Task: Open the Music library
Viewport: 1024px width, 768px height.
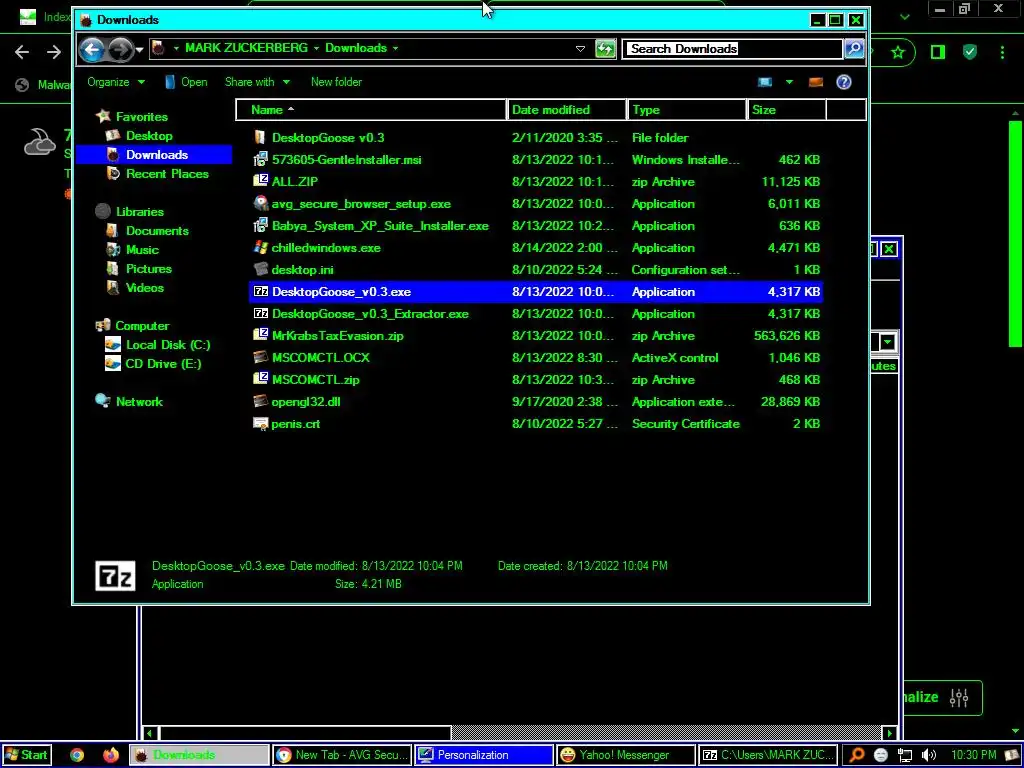Action: pyautogui.click(x=142, y=249)
